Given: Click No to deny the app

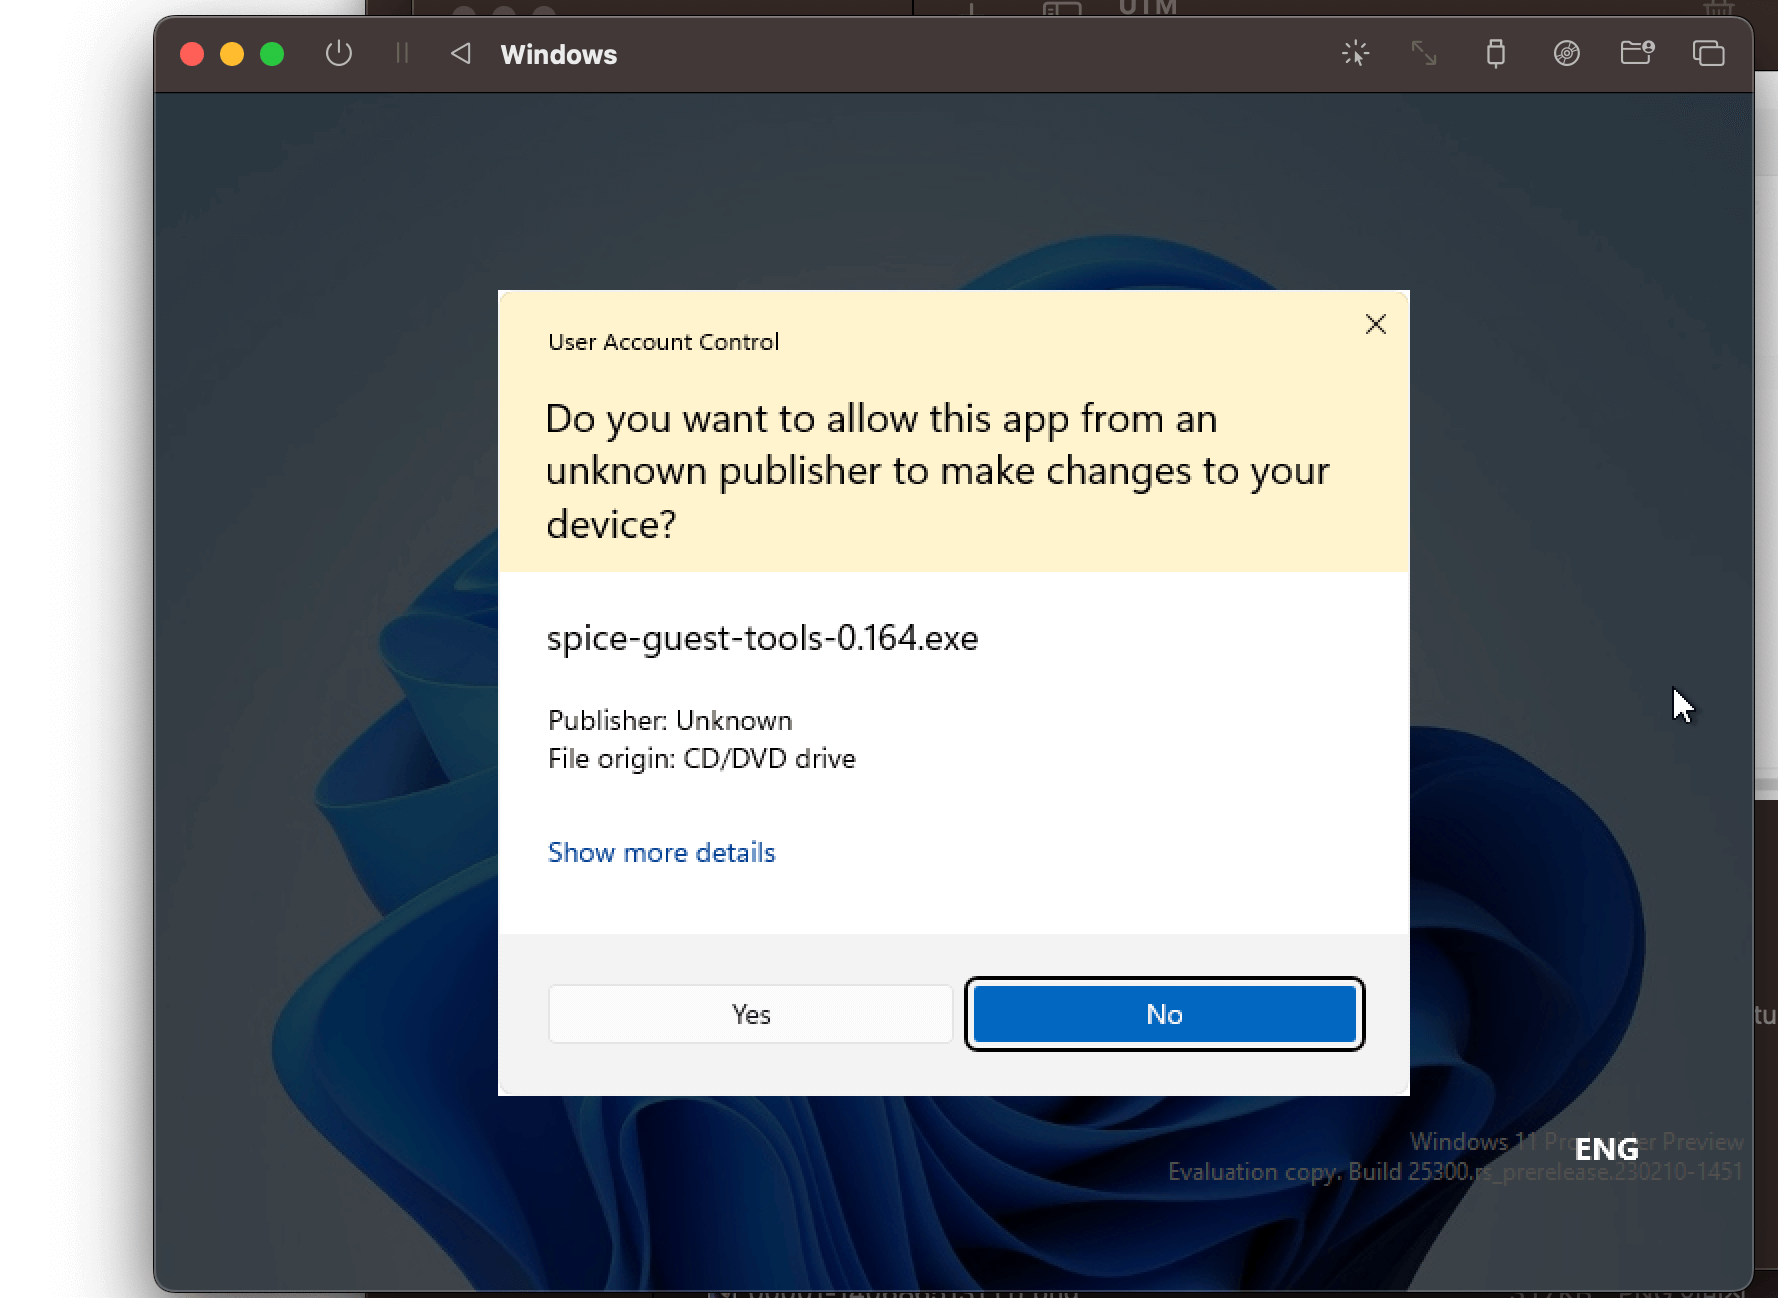Looking at the screenshot, I should tap(1164, 1014).
